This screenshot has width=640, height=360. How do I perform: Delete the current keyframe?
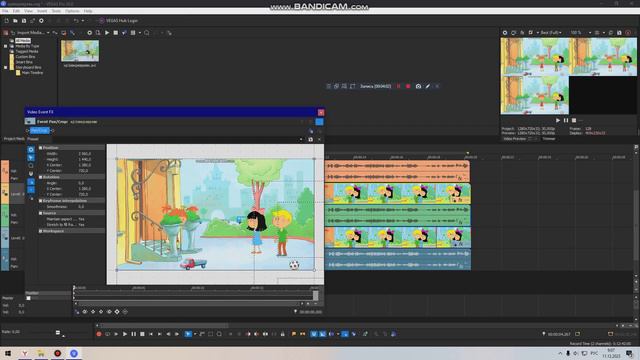(x=125, y=311)
